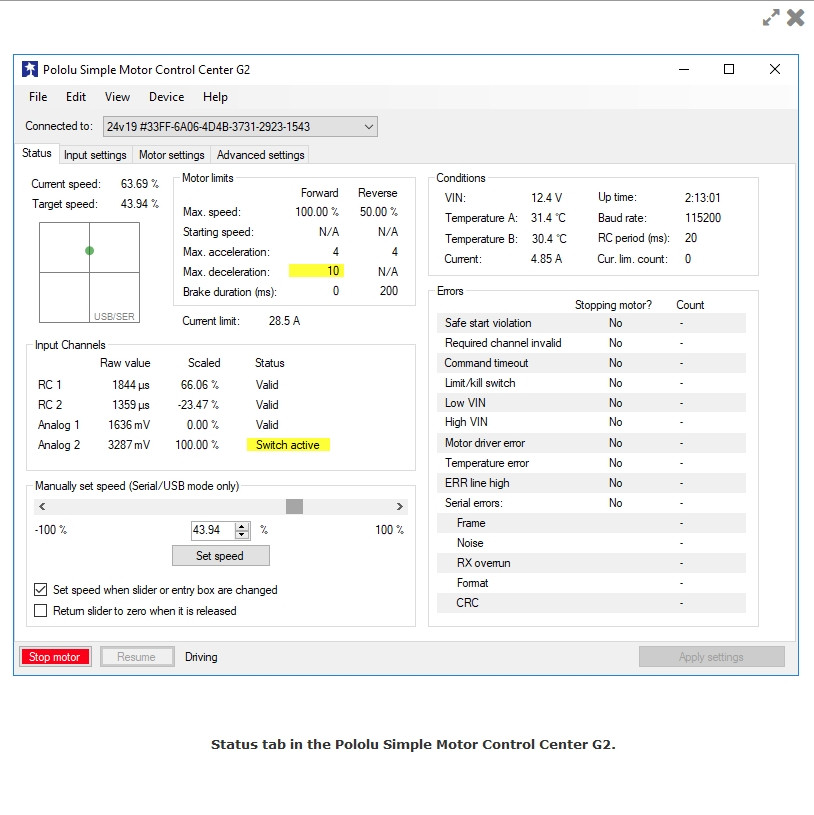Open the Connected to device dropdown

(368, 126)
